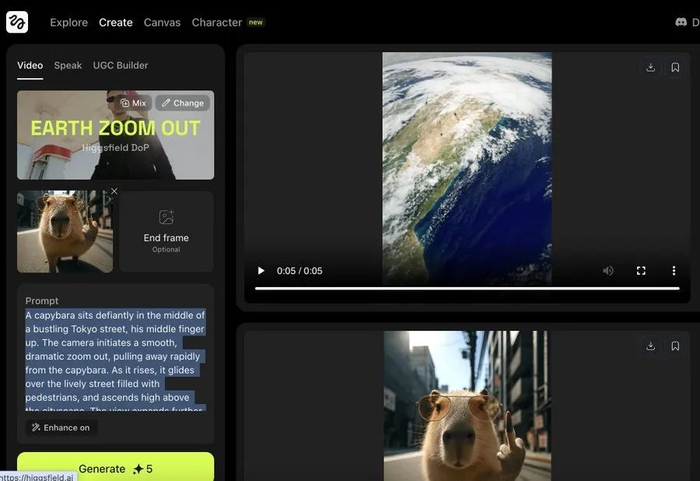Bookmark the Earth video
This screenshot has height=481, width=700.
[675, 67]
